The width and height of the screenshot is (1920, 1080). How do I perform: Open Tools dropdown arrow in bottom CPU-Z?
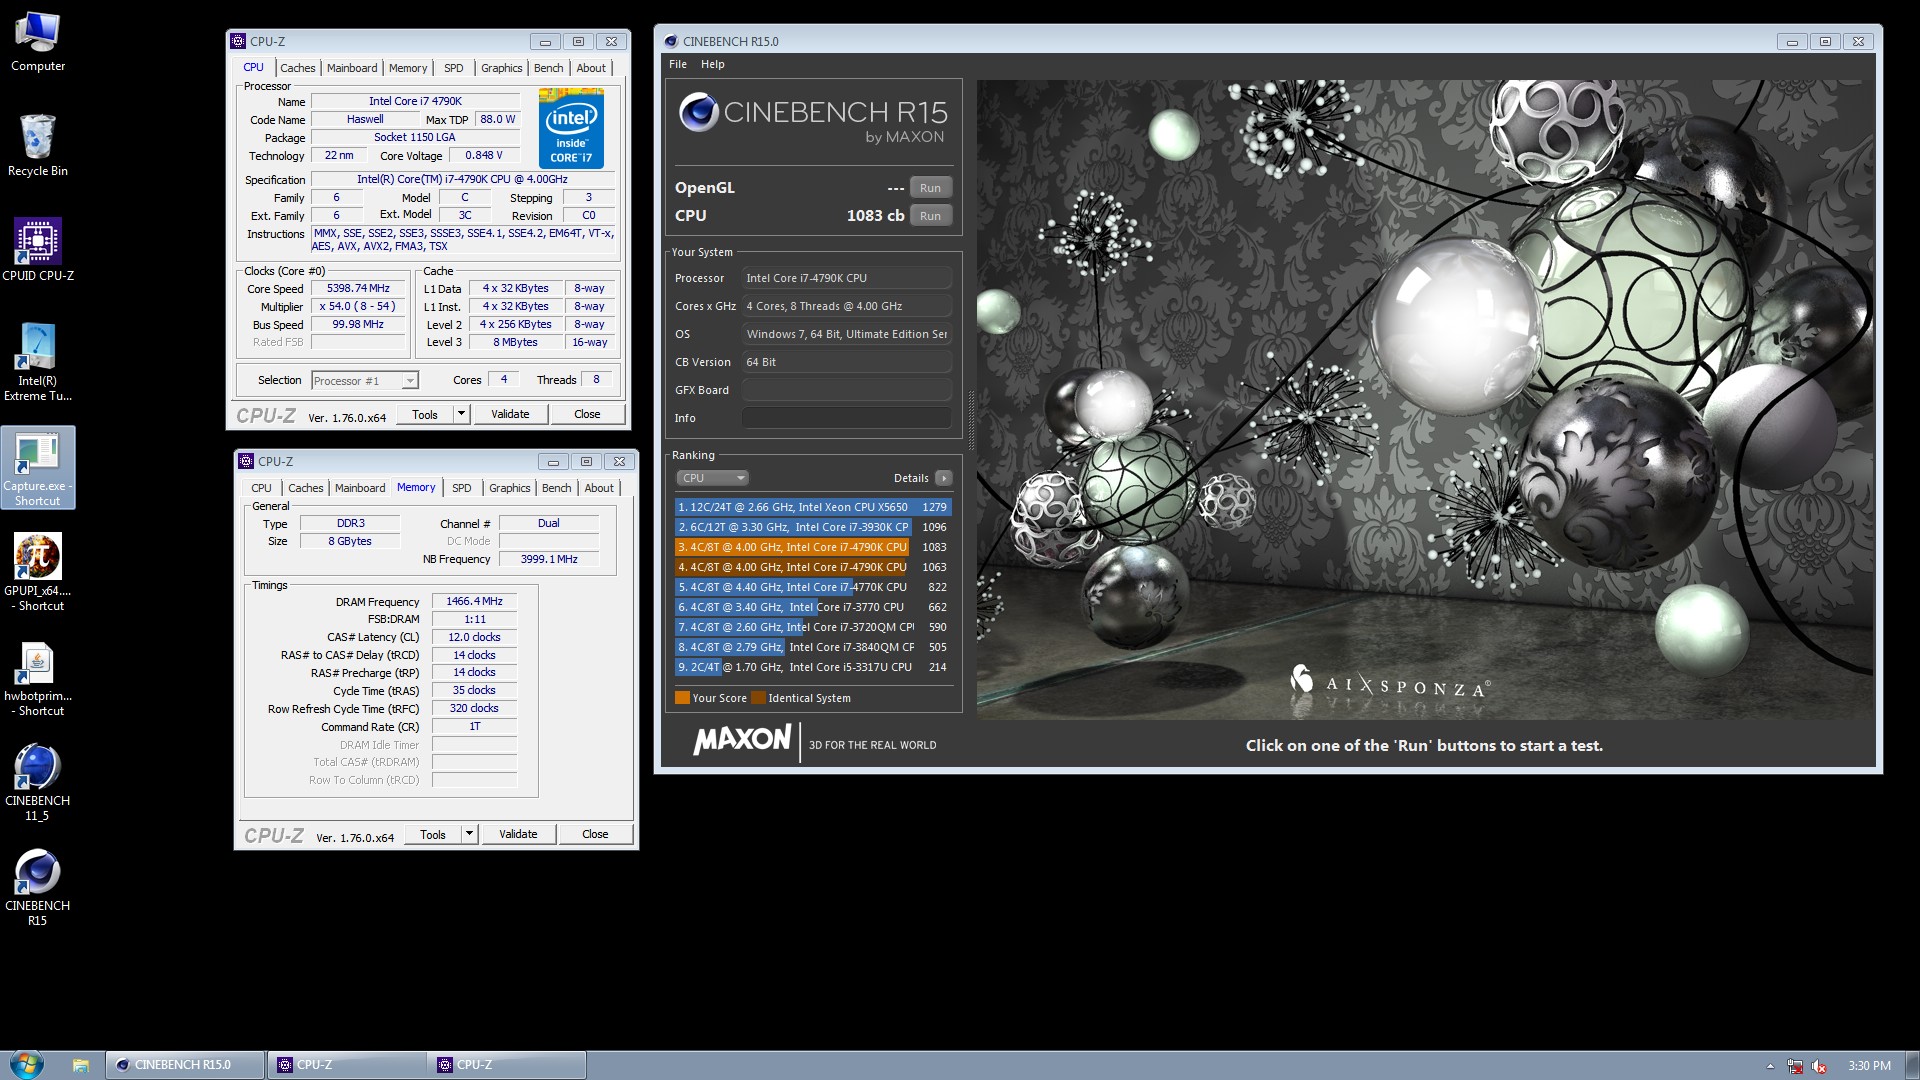469,834
